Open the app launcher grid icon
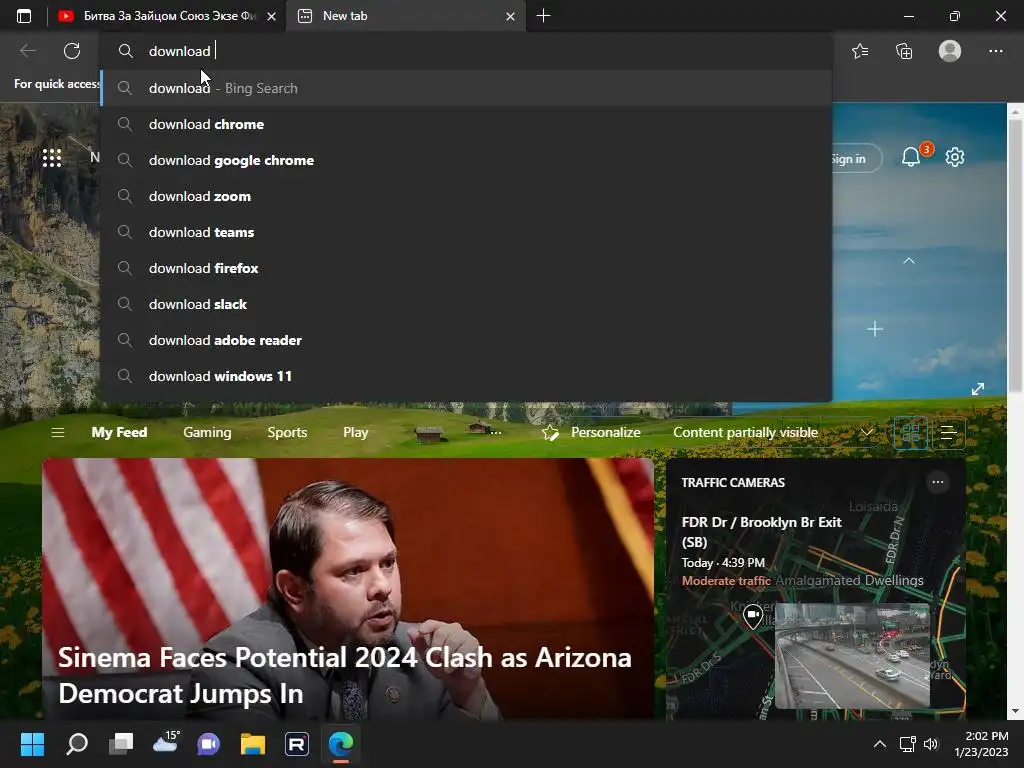This screenshot has height=768, width=1024. point(52,157)
